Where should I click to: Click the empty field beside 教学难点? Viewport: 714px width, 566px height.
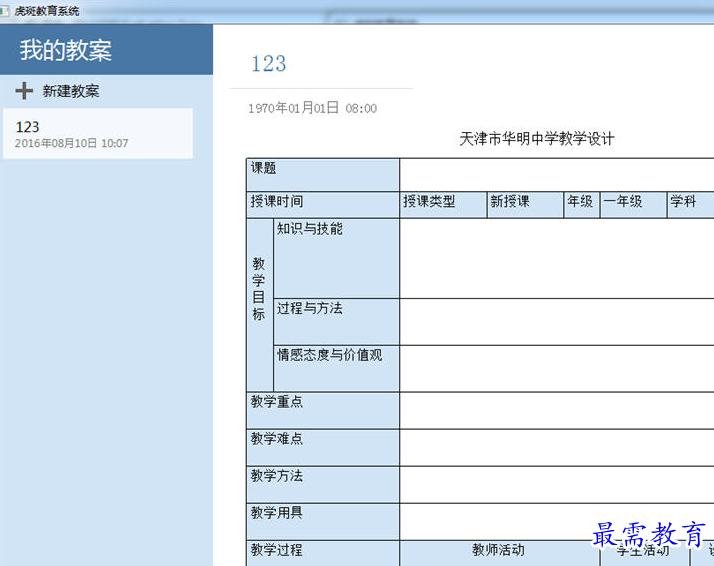pos(556,448)
